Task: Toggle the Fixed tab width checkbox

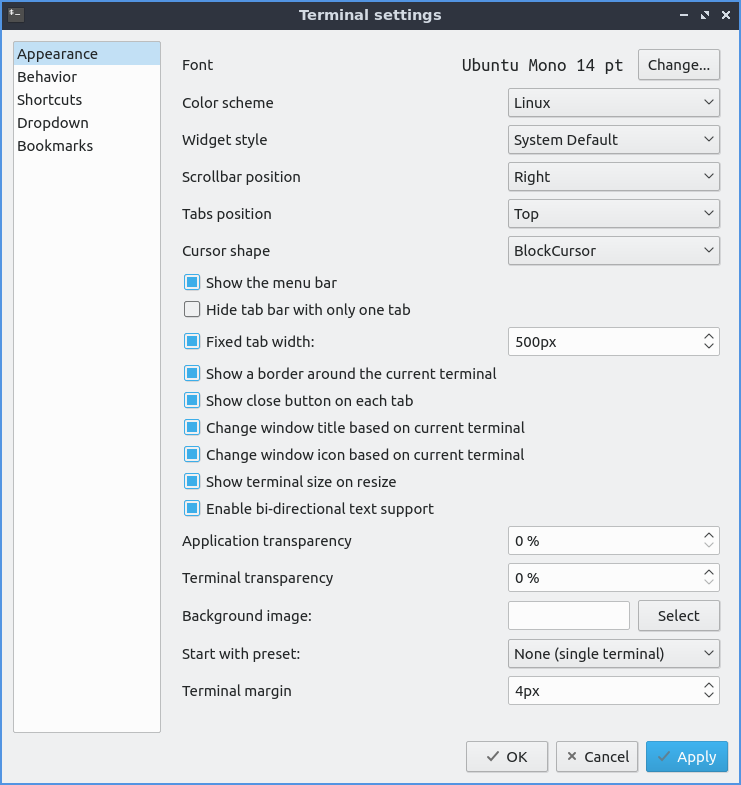Action: [x=193, y=341]
